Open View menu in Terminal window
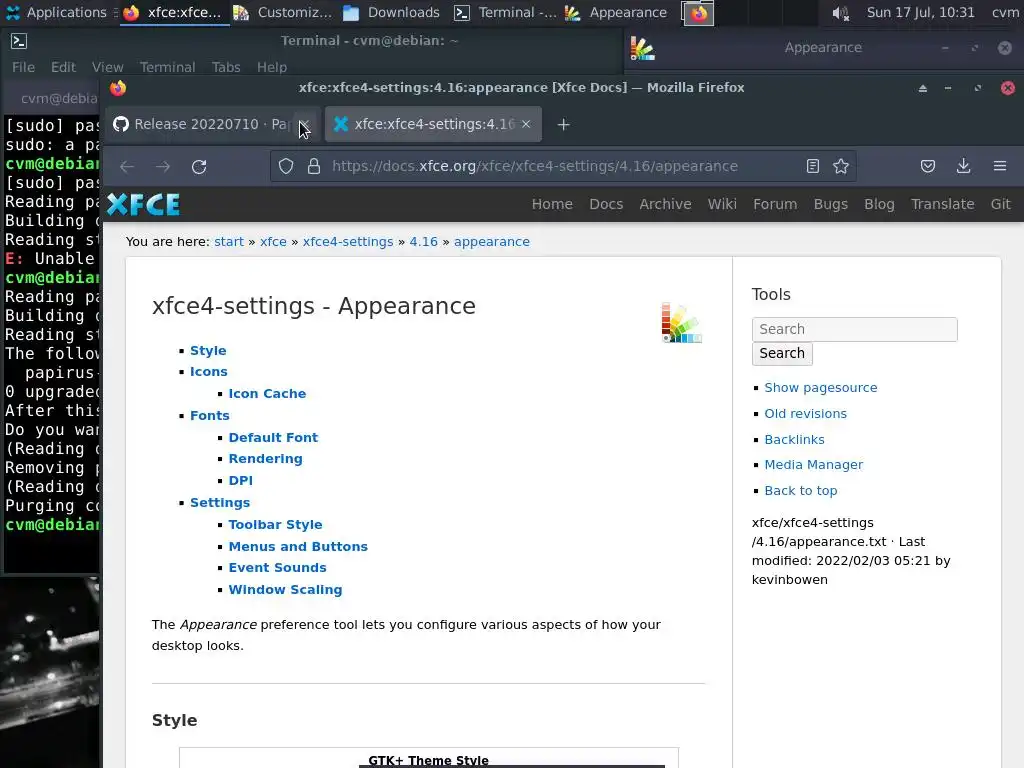 coord(108,67)
